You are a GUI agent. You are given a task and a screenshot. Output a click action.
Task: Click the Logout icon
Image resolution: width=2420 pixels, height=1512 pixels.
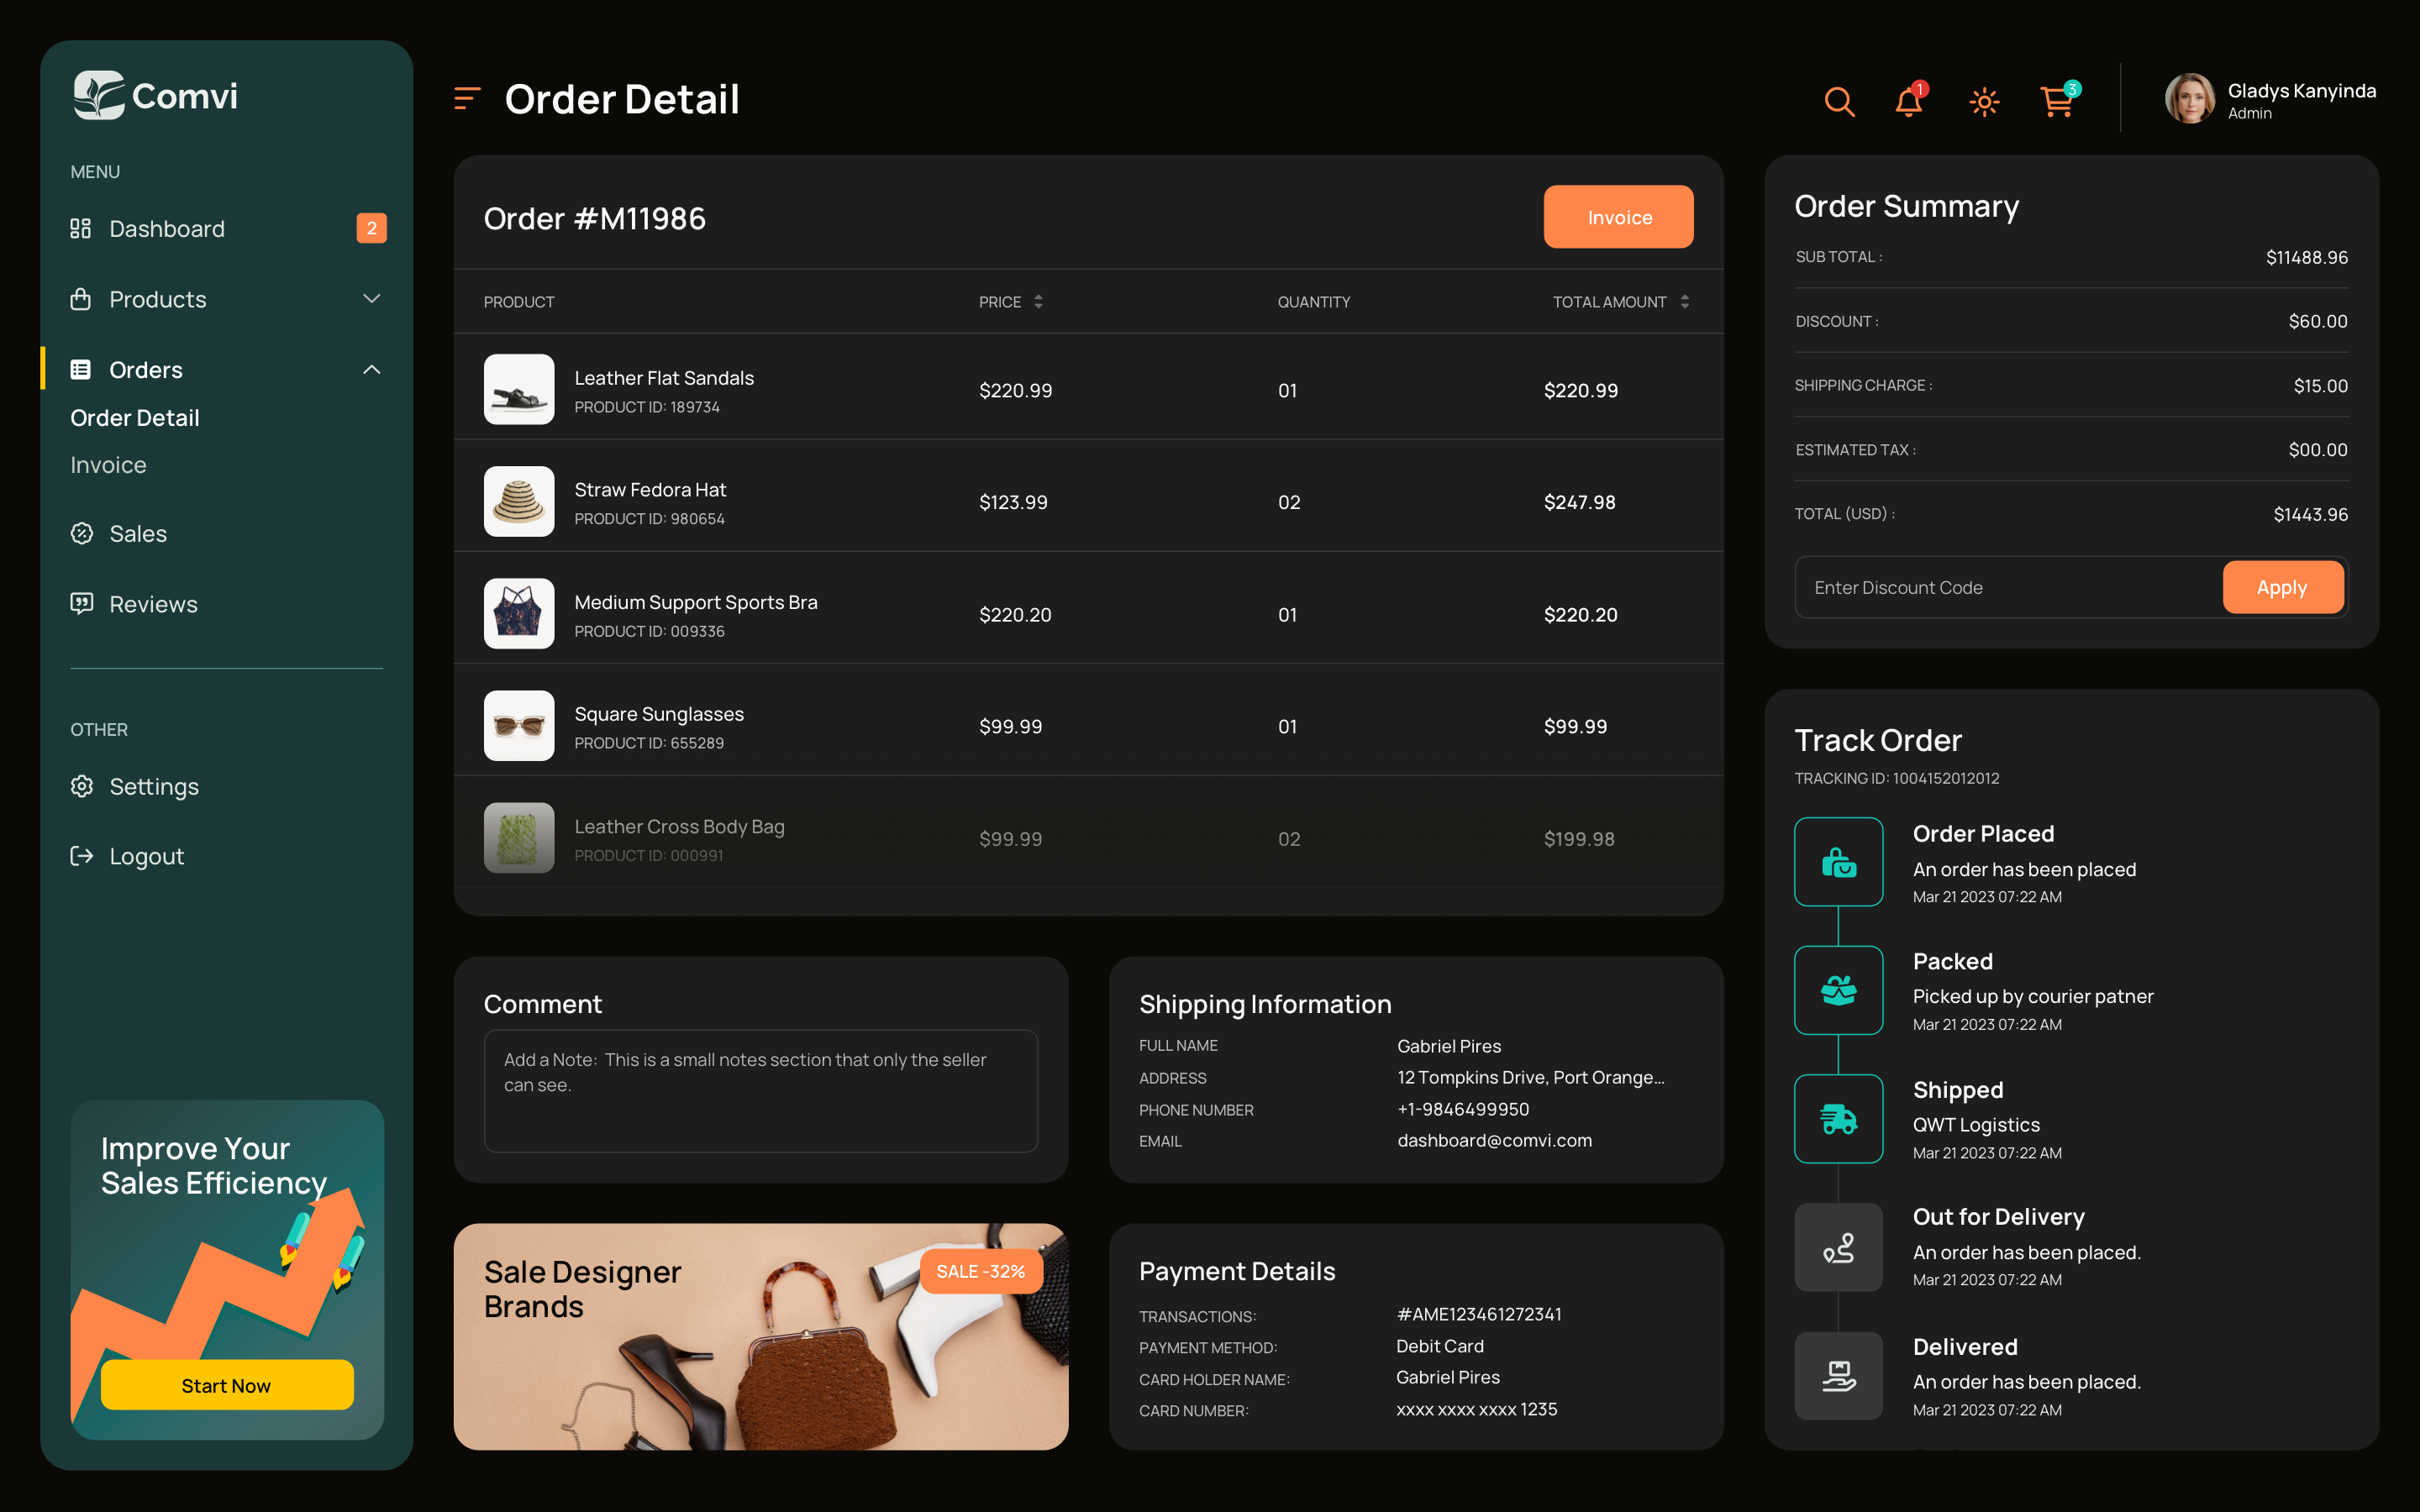point(82,856)
